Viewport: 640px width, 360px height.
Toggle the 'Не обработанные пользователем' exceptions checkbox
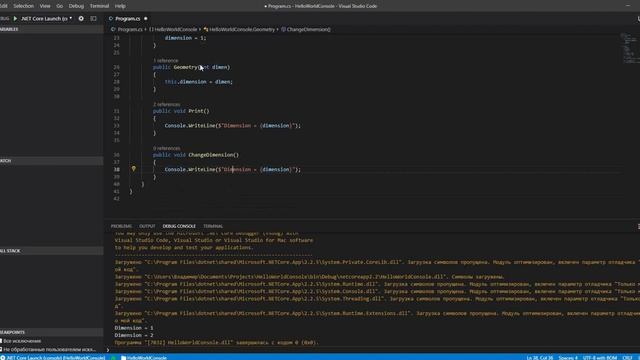pos(1,349)
